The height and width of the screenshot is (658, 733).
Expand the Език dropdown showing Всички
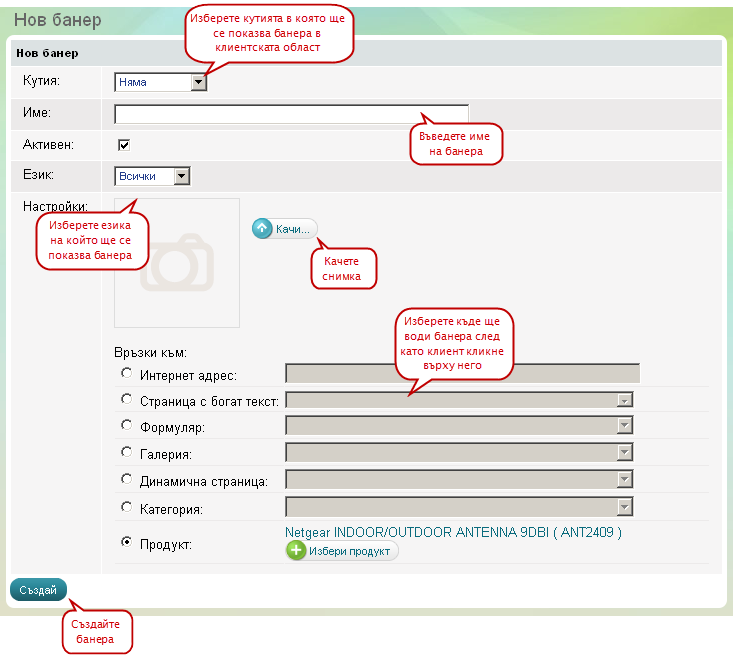coord(152,177)
